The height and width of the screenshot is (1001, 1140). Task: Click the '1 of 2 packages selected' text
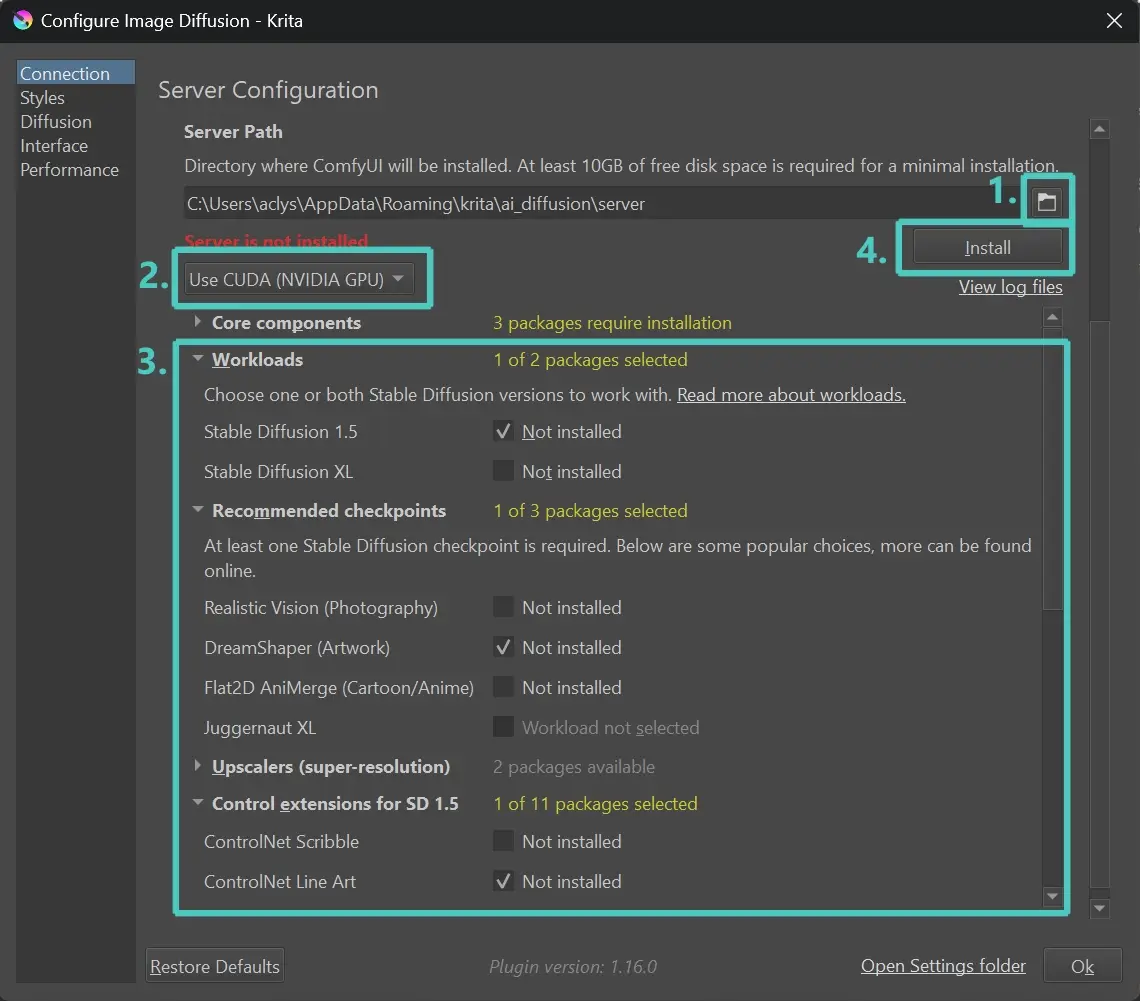(x=590, y=360)
